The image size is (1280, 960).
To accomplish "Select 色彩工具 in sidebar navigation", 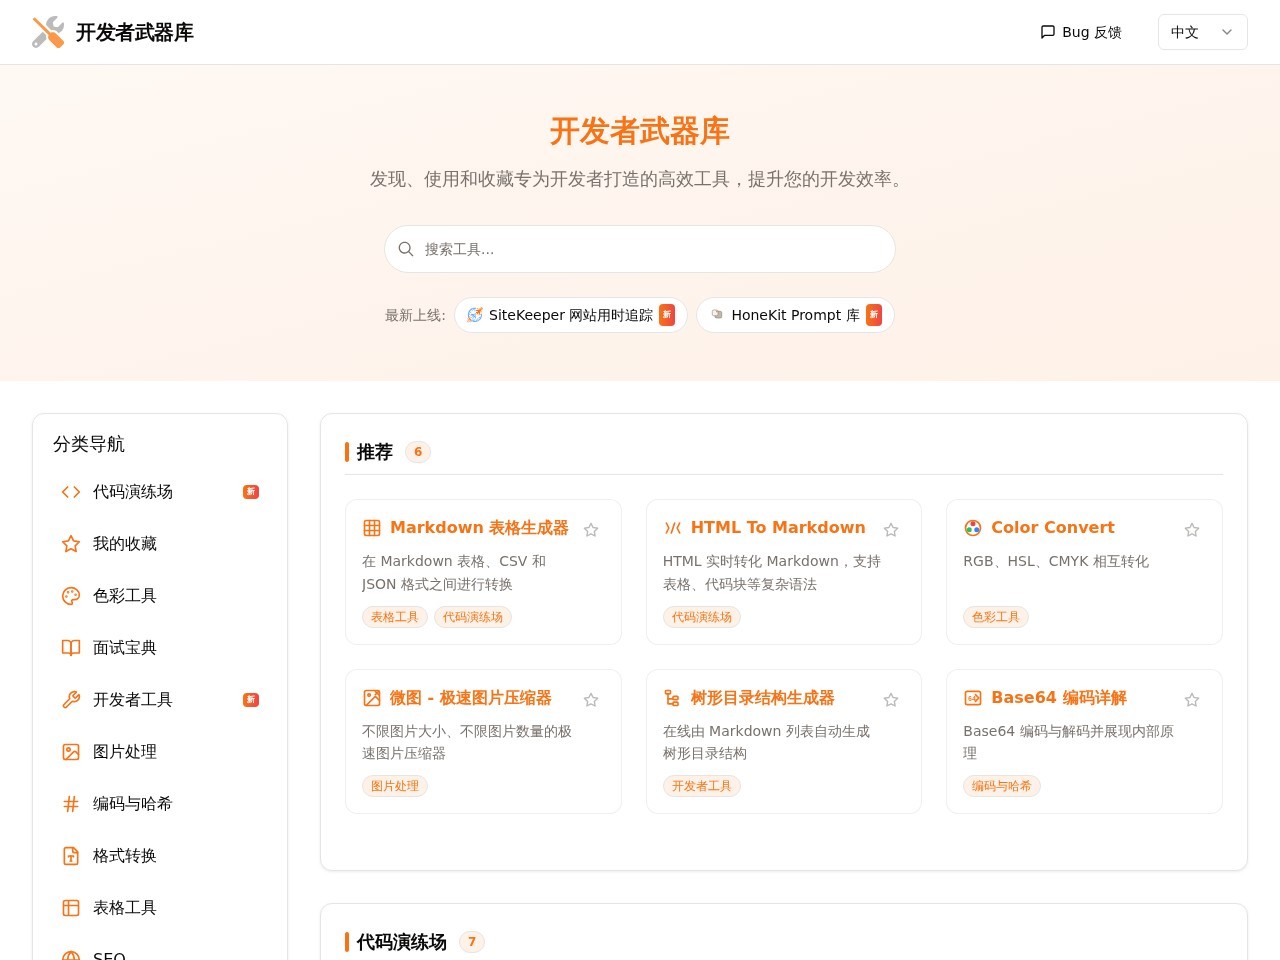I will click(160, 596).
